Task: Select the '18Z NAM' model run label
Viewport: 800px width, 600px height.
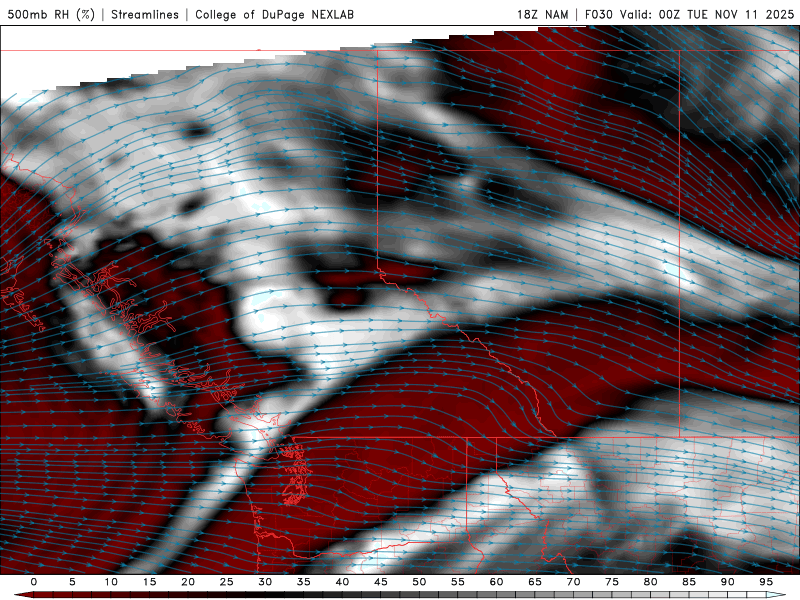Action: point(543,14)
